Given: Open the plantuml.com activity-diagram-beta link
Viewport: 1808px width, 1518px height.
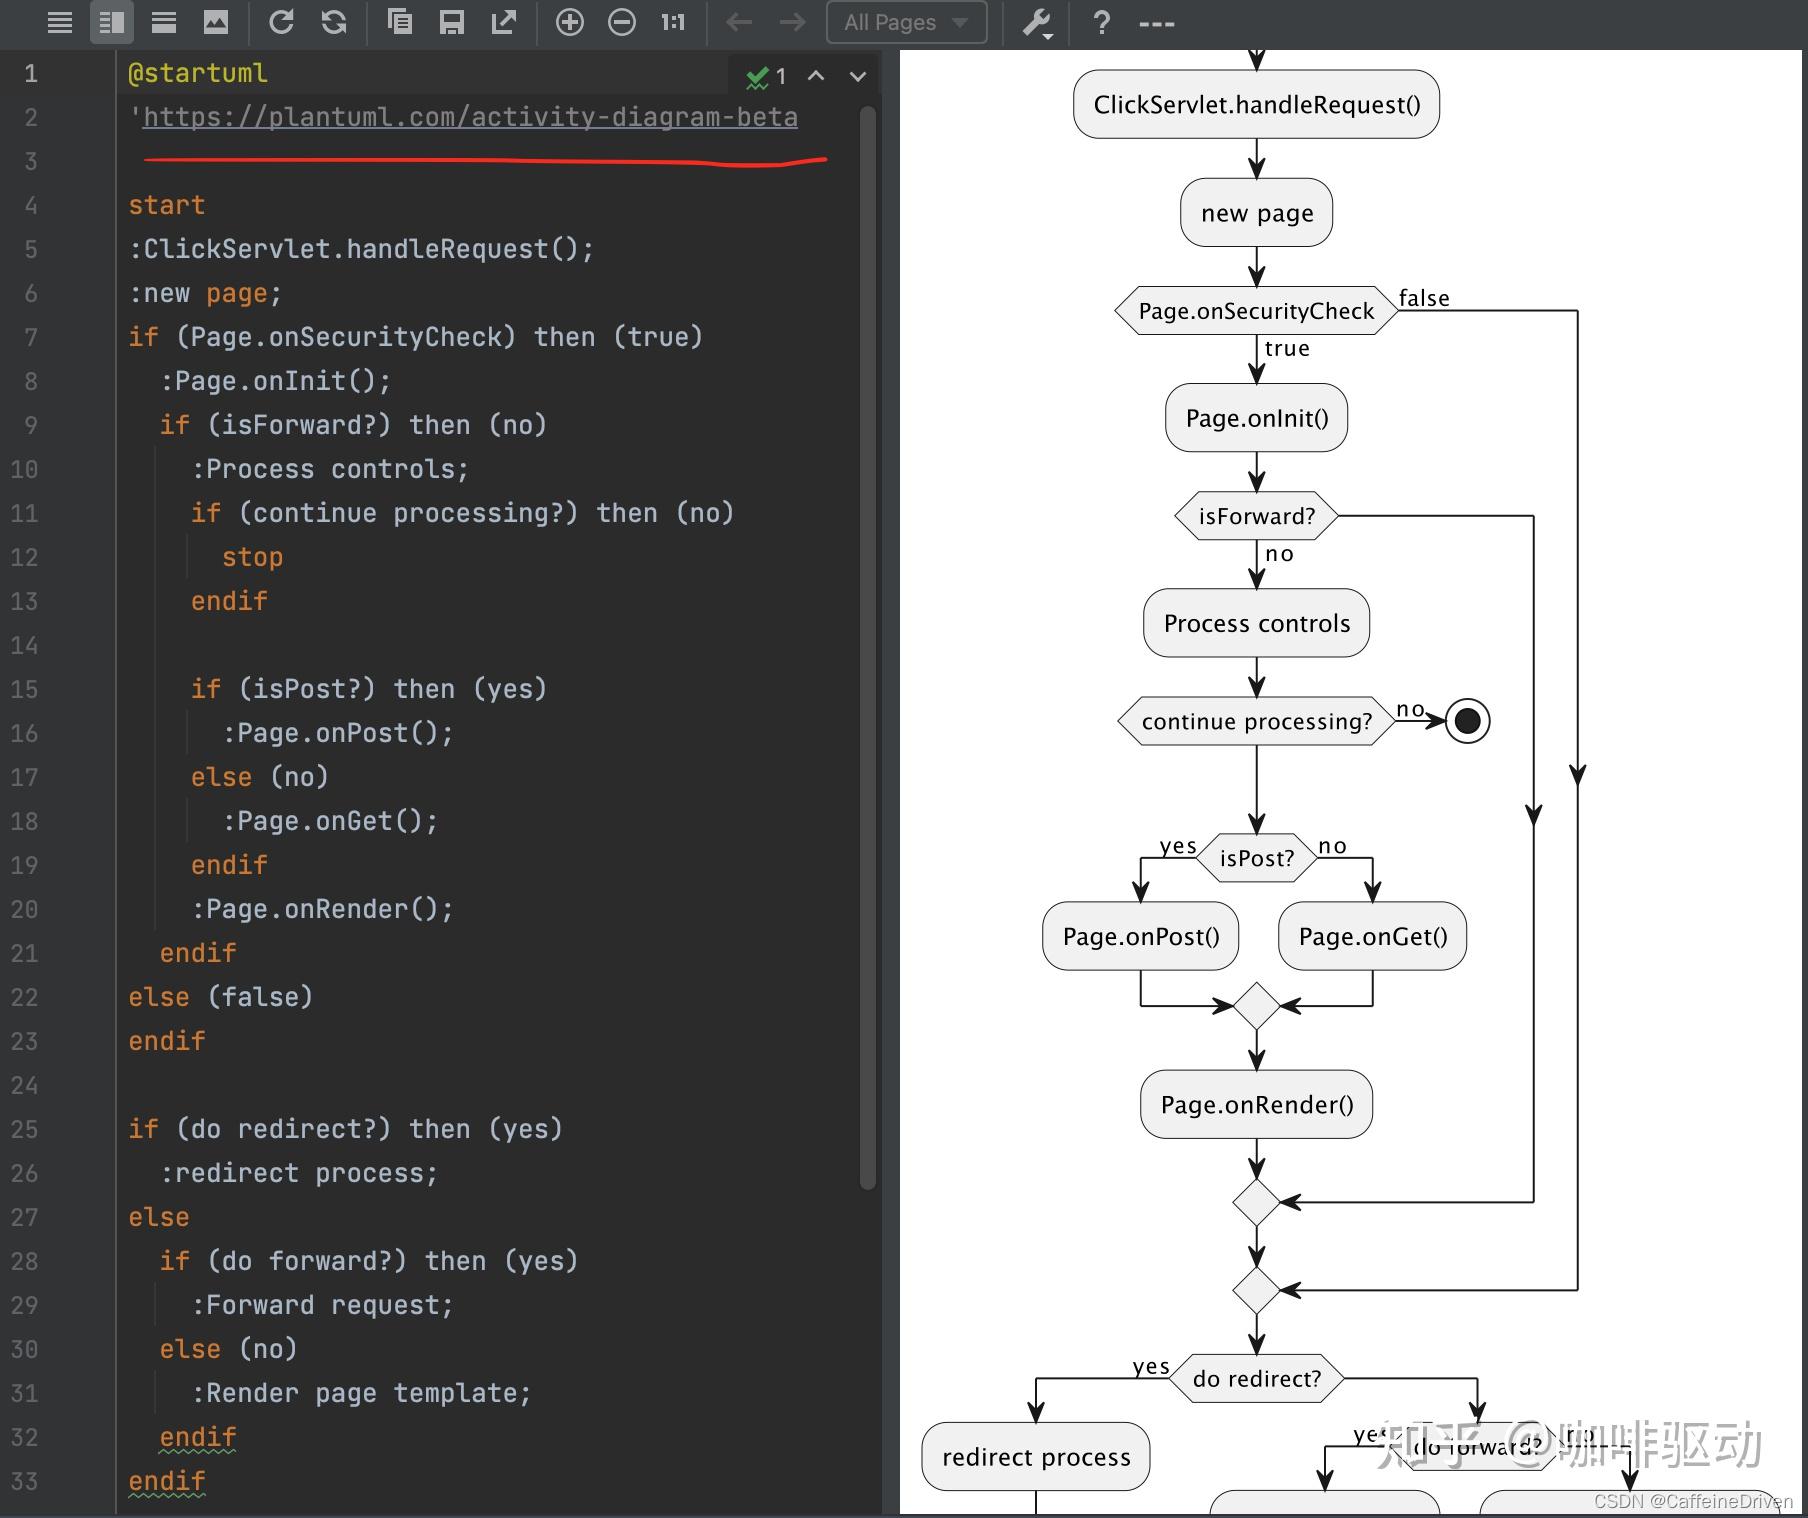Looking at the screenshot, I should click(470, 117).
